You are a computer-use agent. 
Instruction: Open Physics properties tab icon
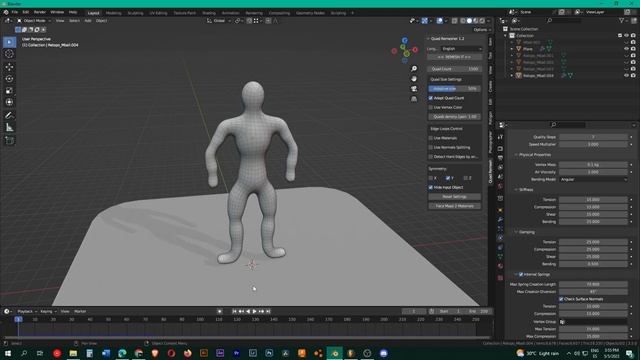click(x=500, y=238)
